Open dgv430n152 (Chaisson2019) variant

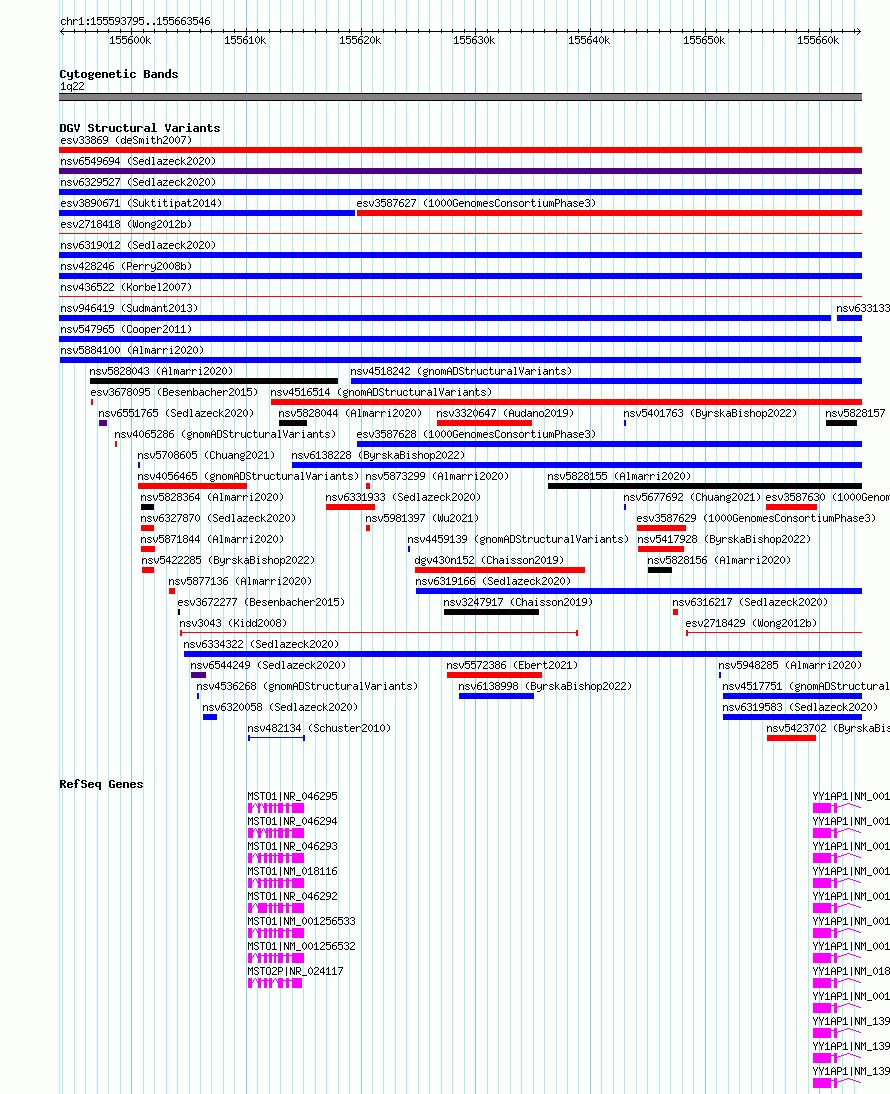[500, 570]
